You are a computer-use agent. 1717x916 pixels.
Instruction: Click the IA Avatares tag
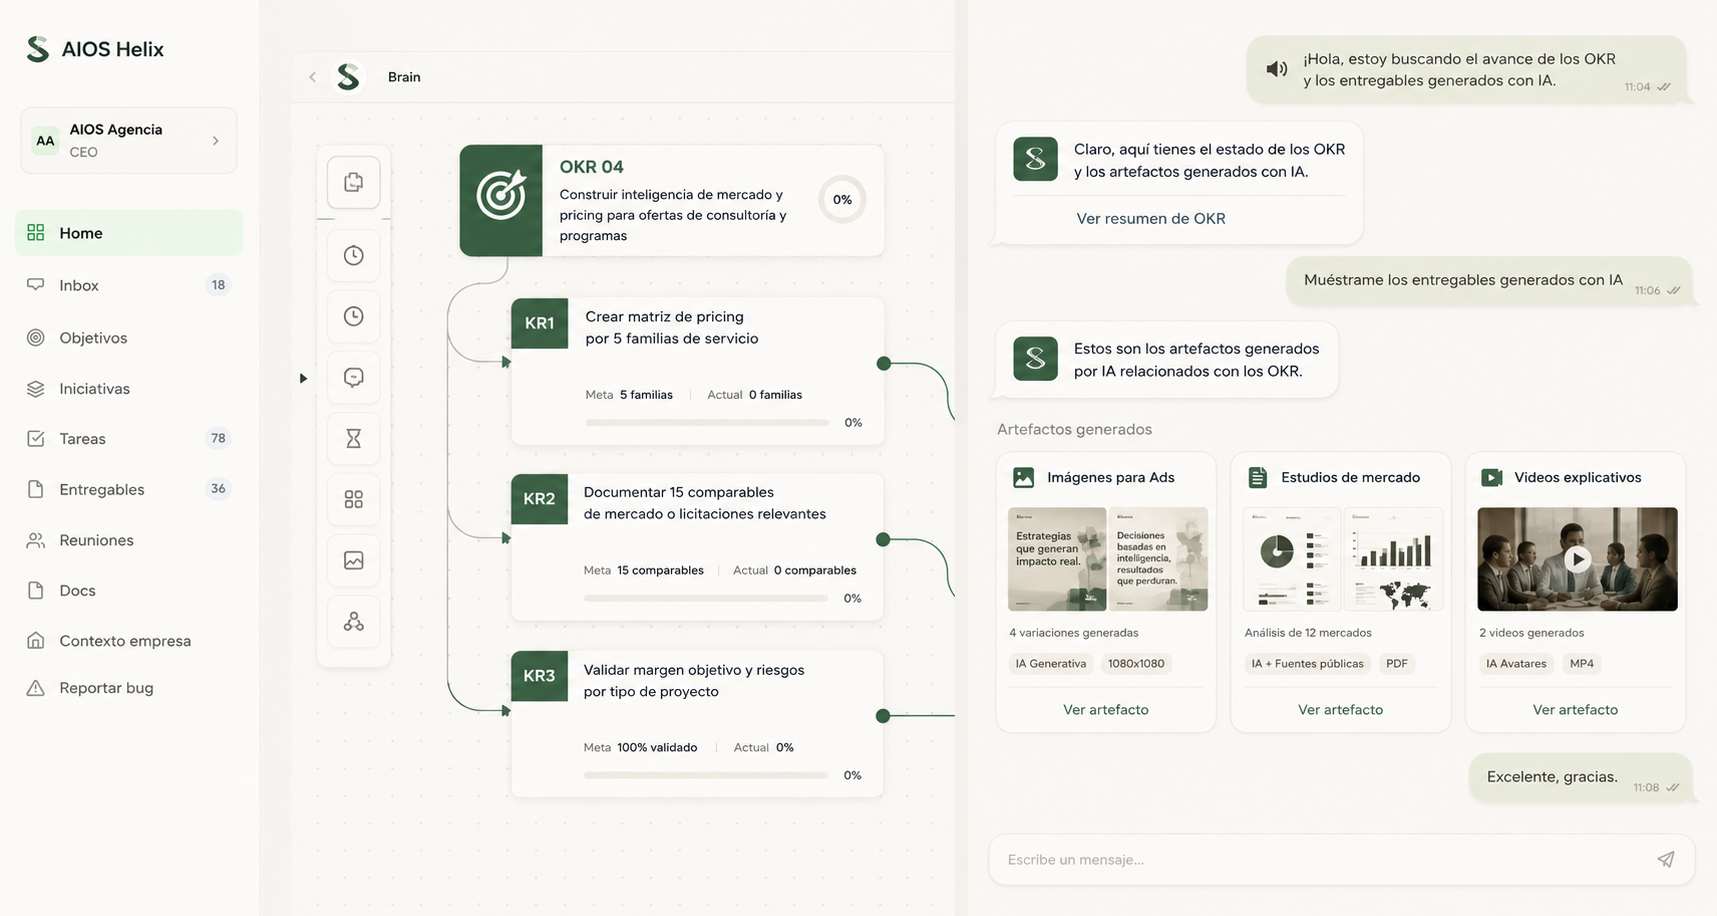click(x=1516, y=664)
